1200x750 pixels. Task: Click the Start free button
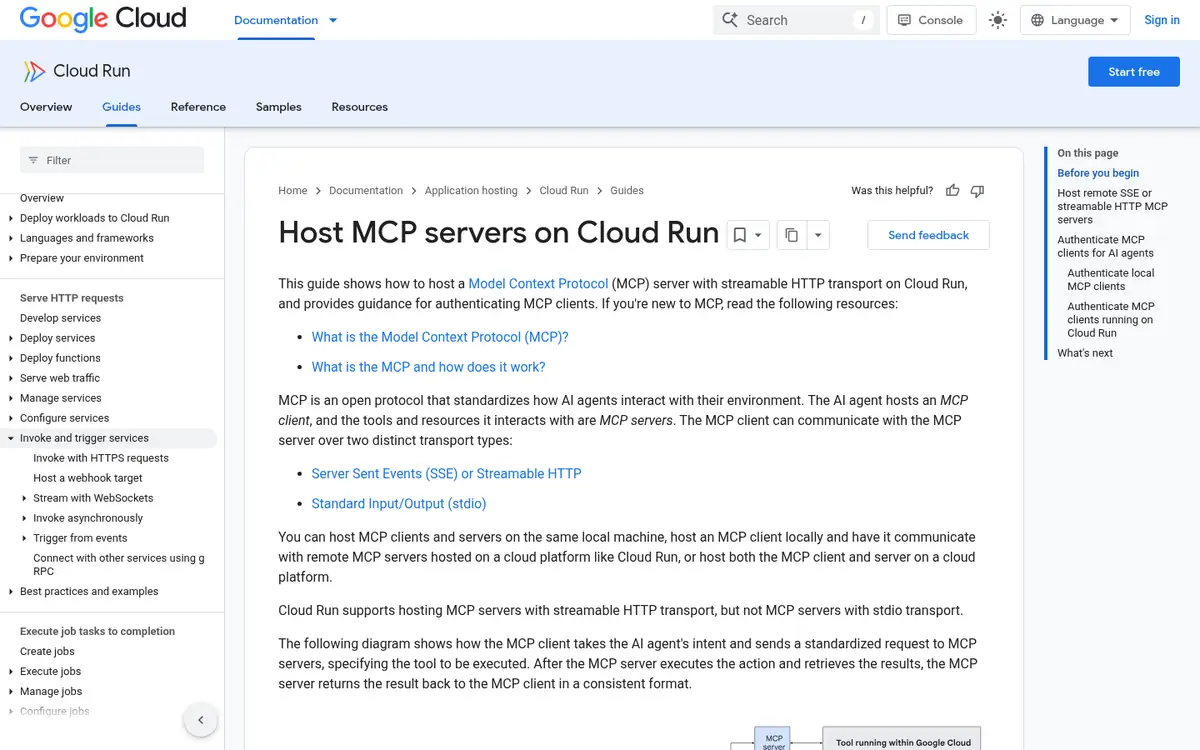coord(1134,72)
